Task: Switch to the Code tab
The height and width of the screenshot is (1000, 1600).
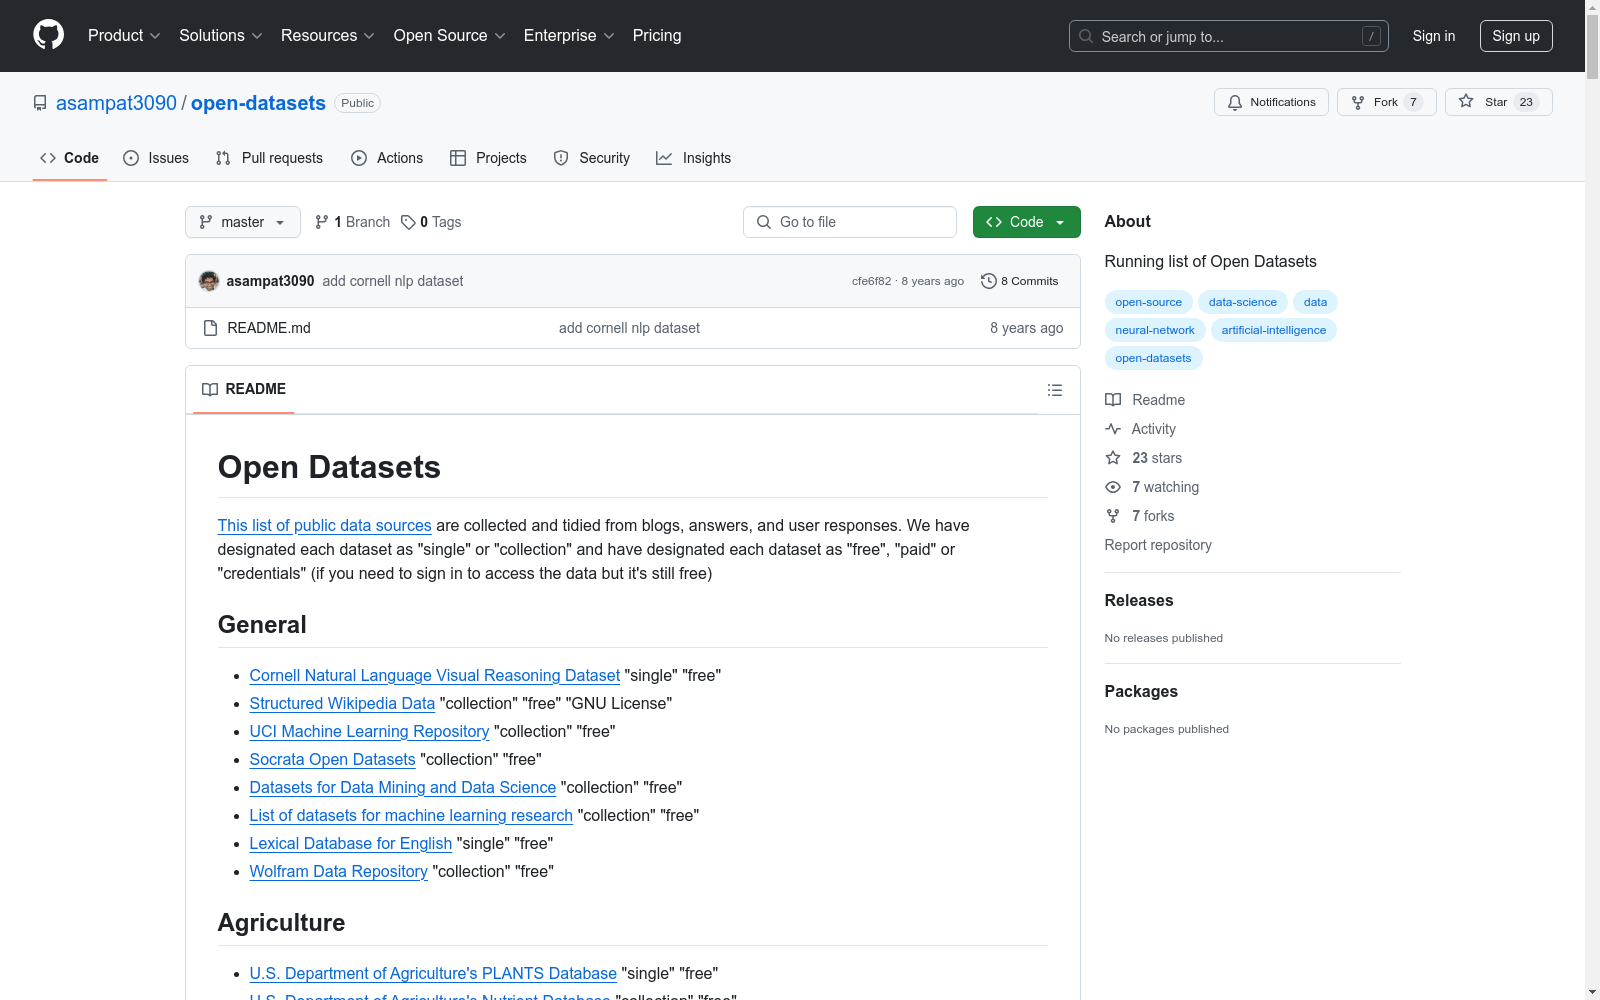Action: pyautogui.click(x=70, y=158)
